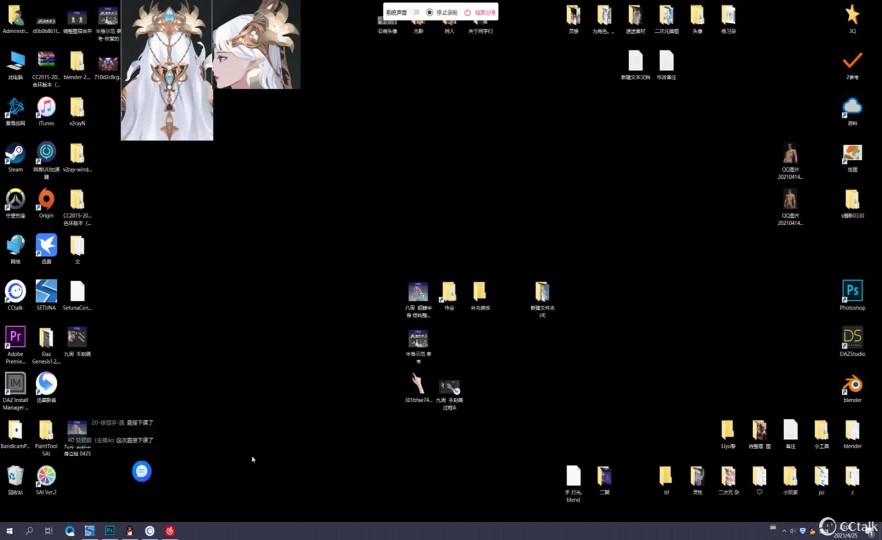Viewport: 882px width, 540px height.
Task: Switch to Edge browser in the taskbar
Action: [x=70, y=530]
